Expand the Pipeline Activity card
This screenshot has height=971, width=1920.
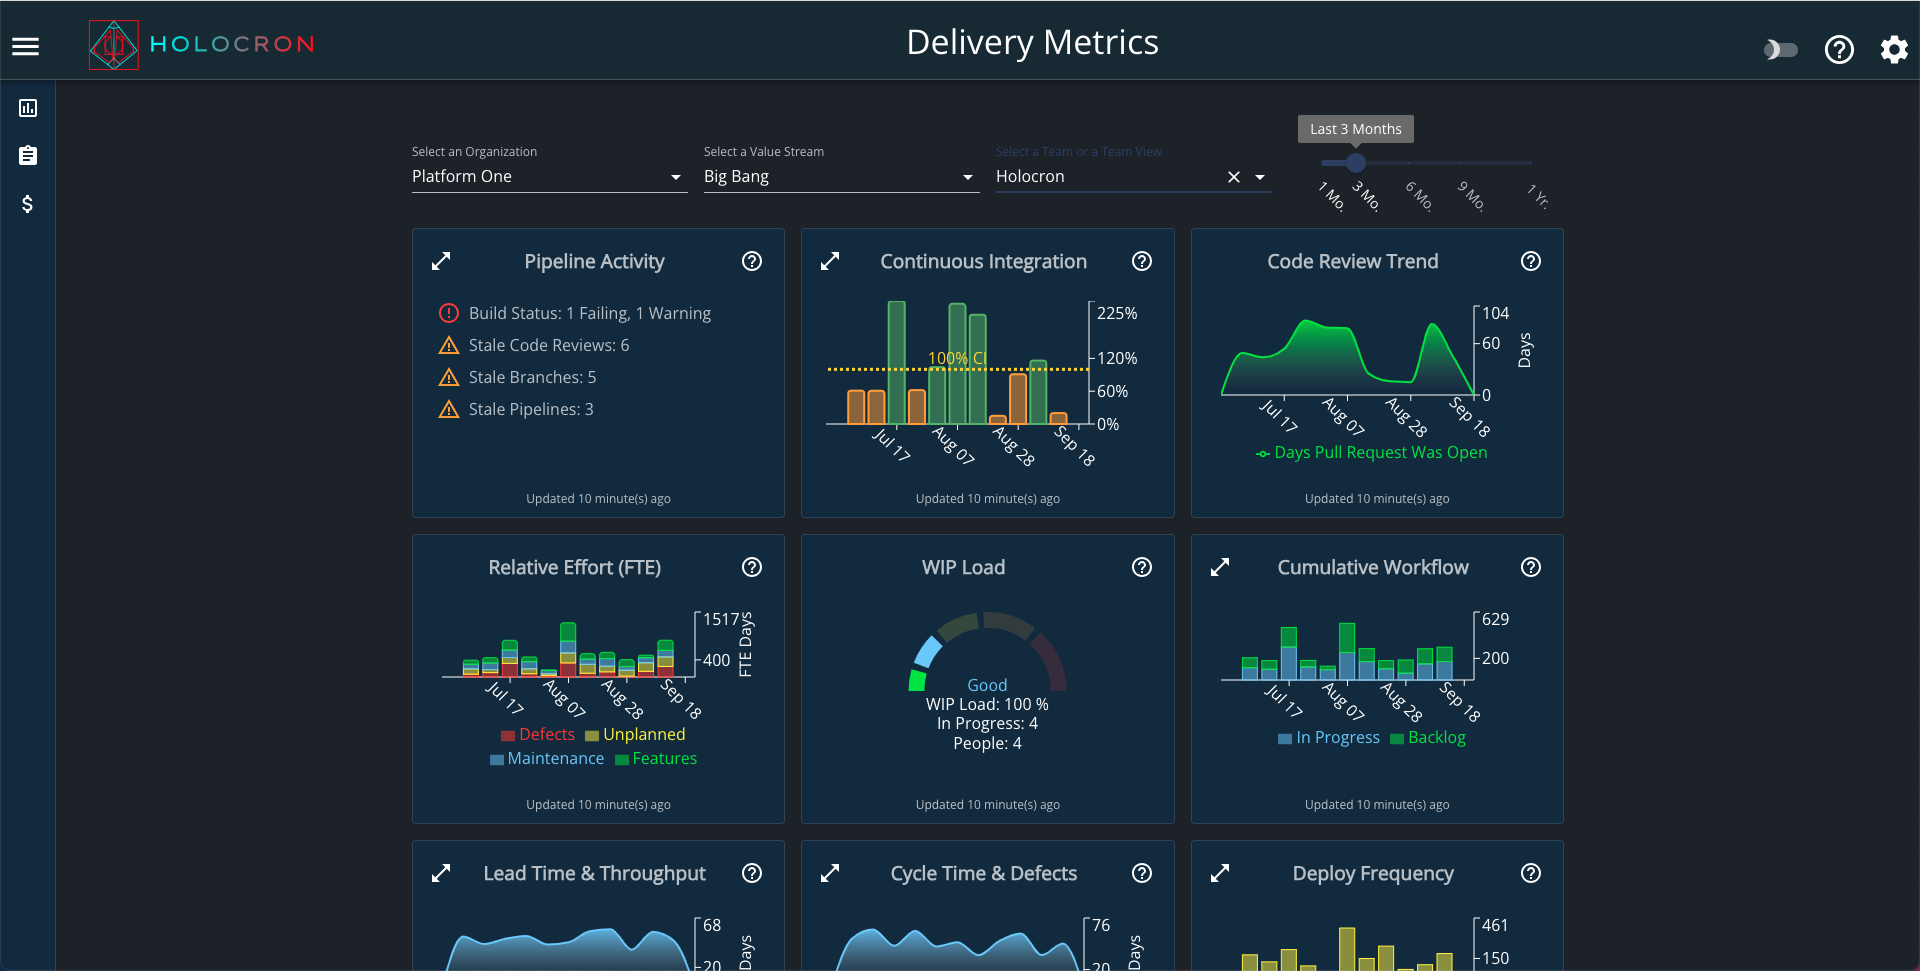tap(441, 261)
